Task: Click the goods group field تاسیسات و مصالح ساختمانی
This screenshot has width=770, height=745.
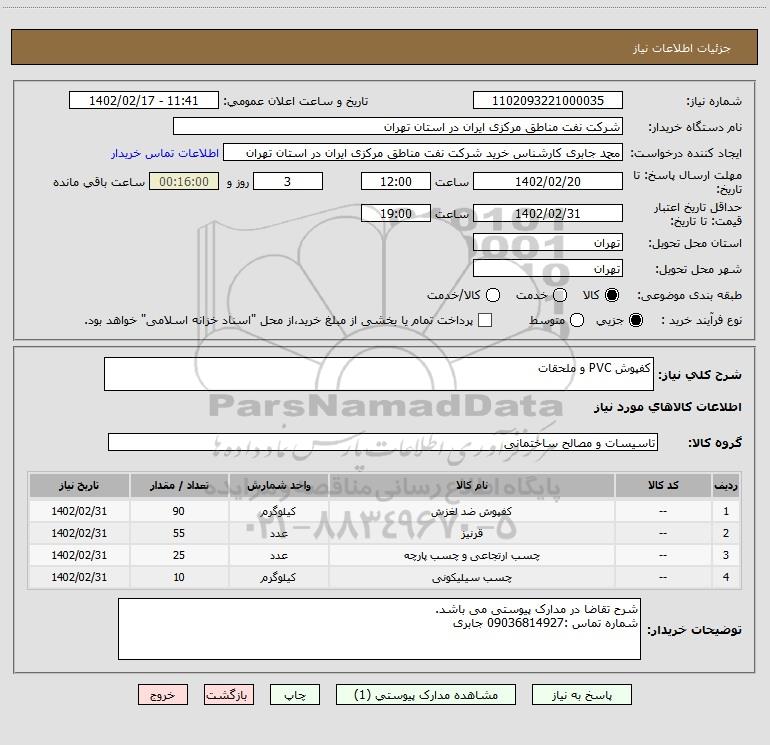Action: pyautogui.click(x=383, y=442)
